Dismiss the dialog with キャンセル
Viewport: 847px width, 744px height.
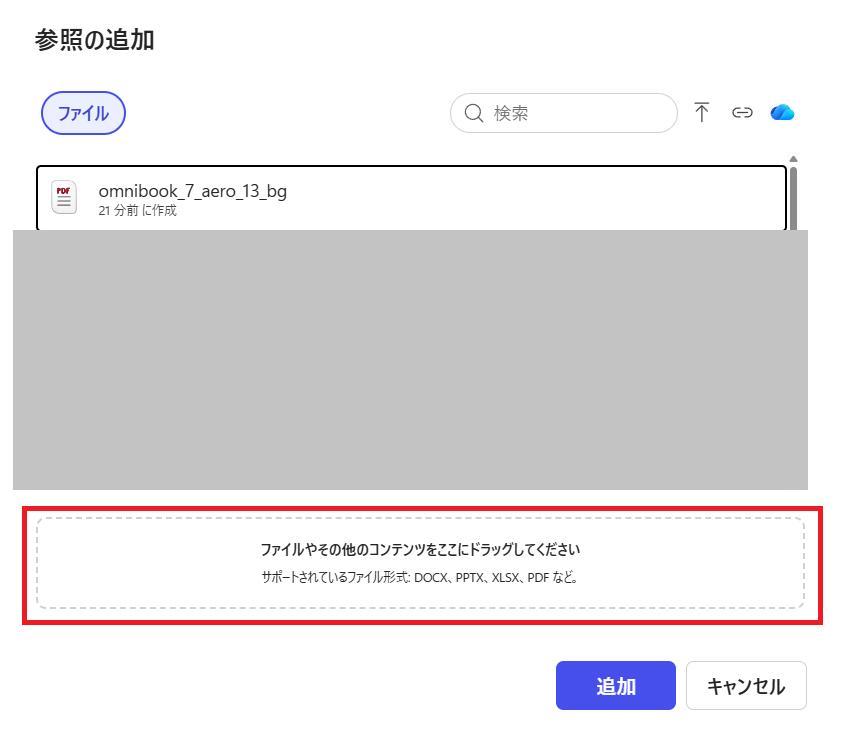click(x=746, y=686)
